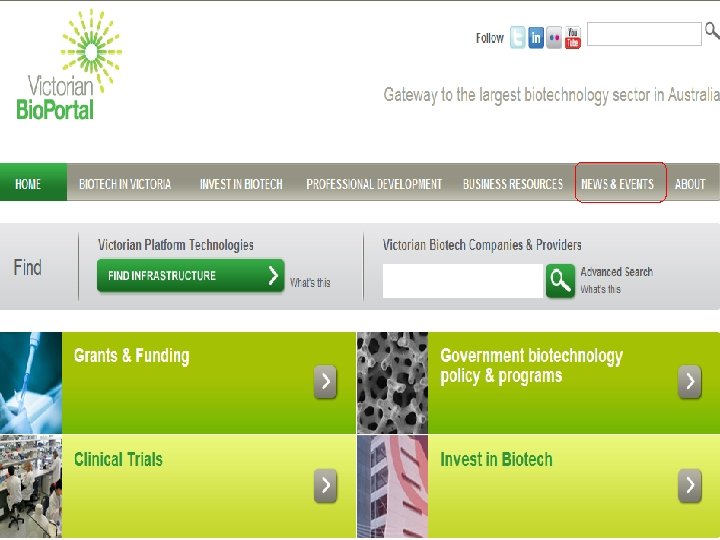Click What's this next to Find Infrastructure
The width and height of the screenshot is (720, 540).
[x=310, y=282]
